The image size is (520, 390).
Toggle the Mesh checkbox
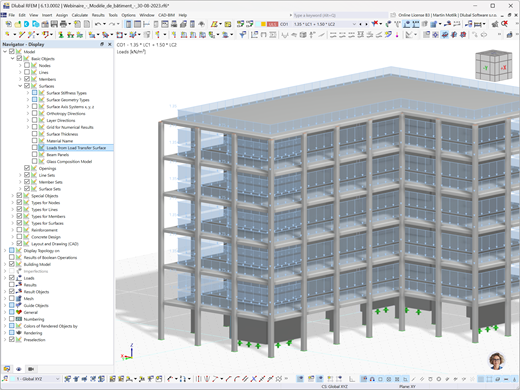(x=12, y=298)
